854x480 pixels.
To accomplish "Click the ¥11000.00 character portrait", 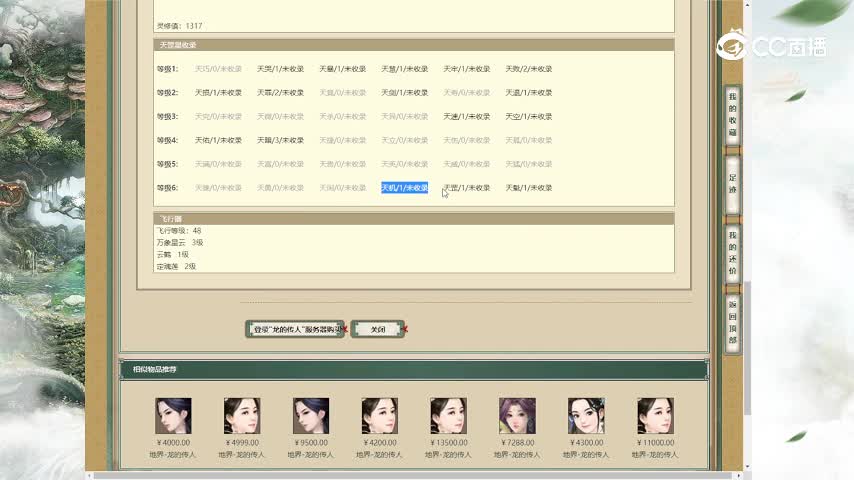I will click(655, 415).
